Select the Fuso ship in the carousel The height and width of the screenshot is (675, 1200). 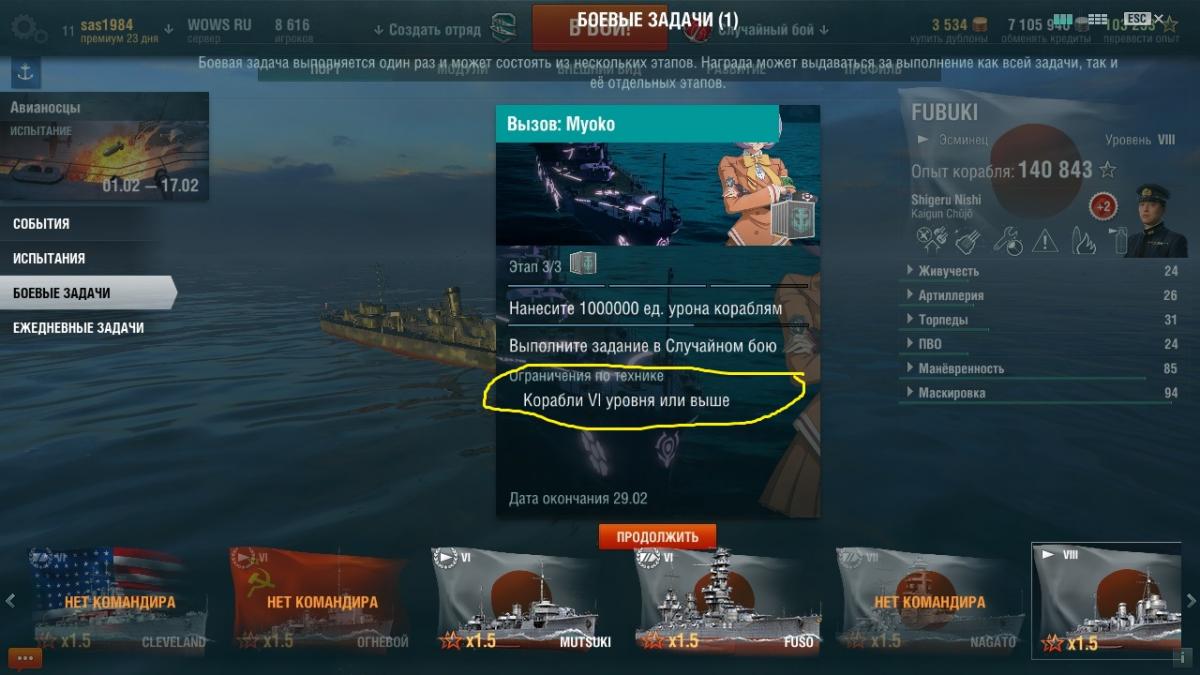point(727,600)
